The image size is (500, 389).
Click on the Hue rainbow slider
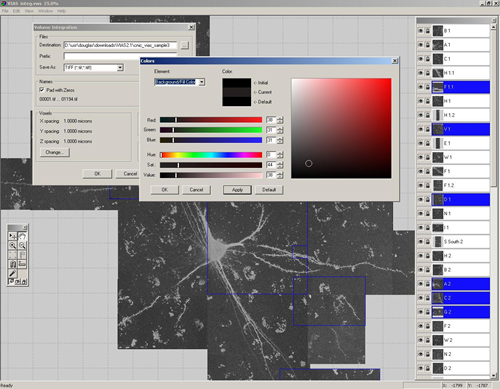211,155
